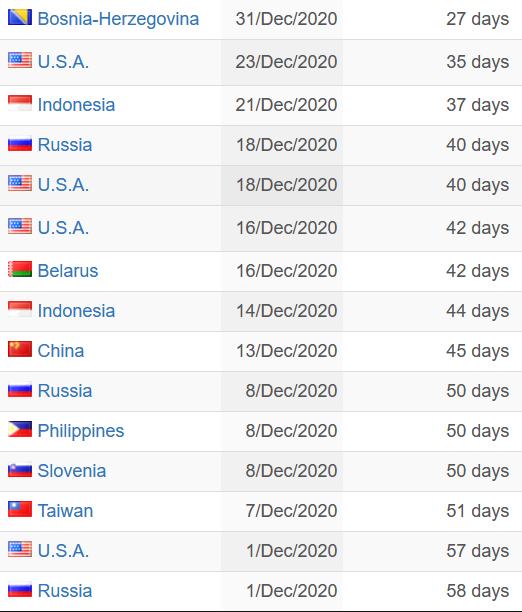Select the 13/Dec/2020 date cell
Screen dimensions: 522x612
tap(282, 351)
